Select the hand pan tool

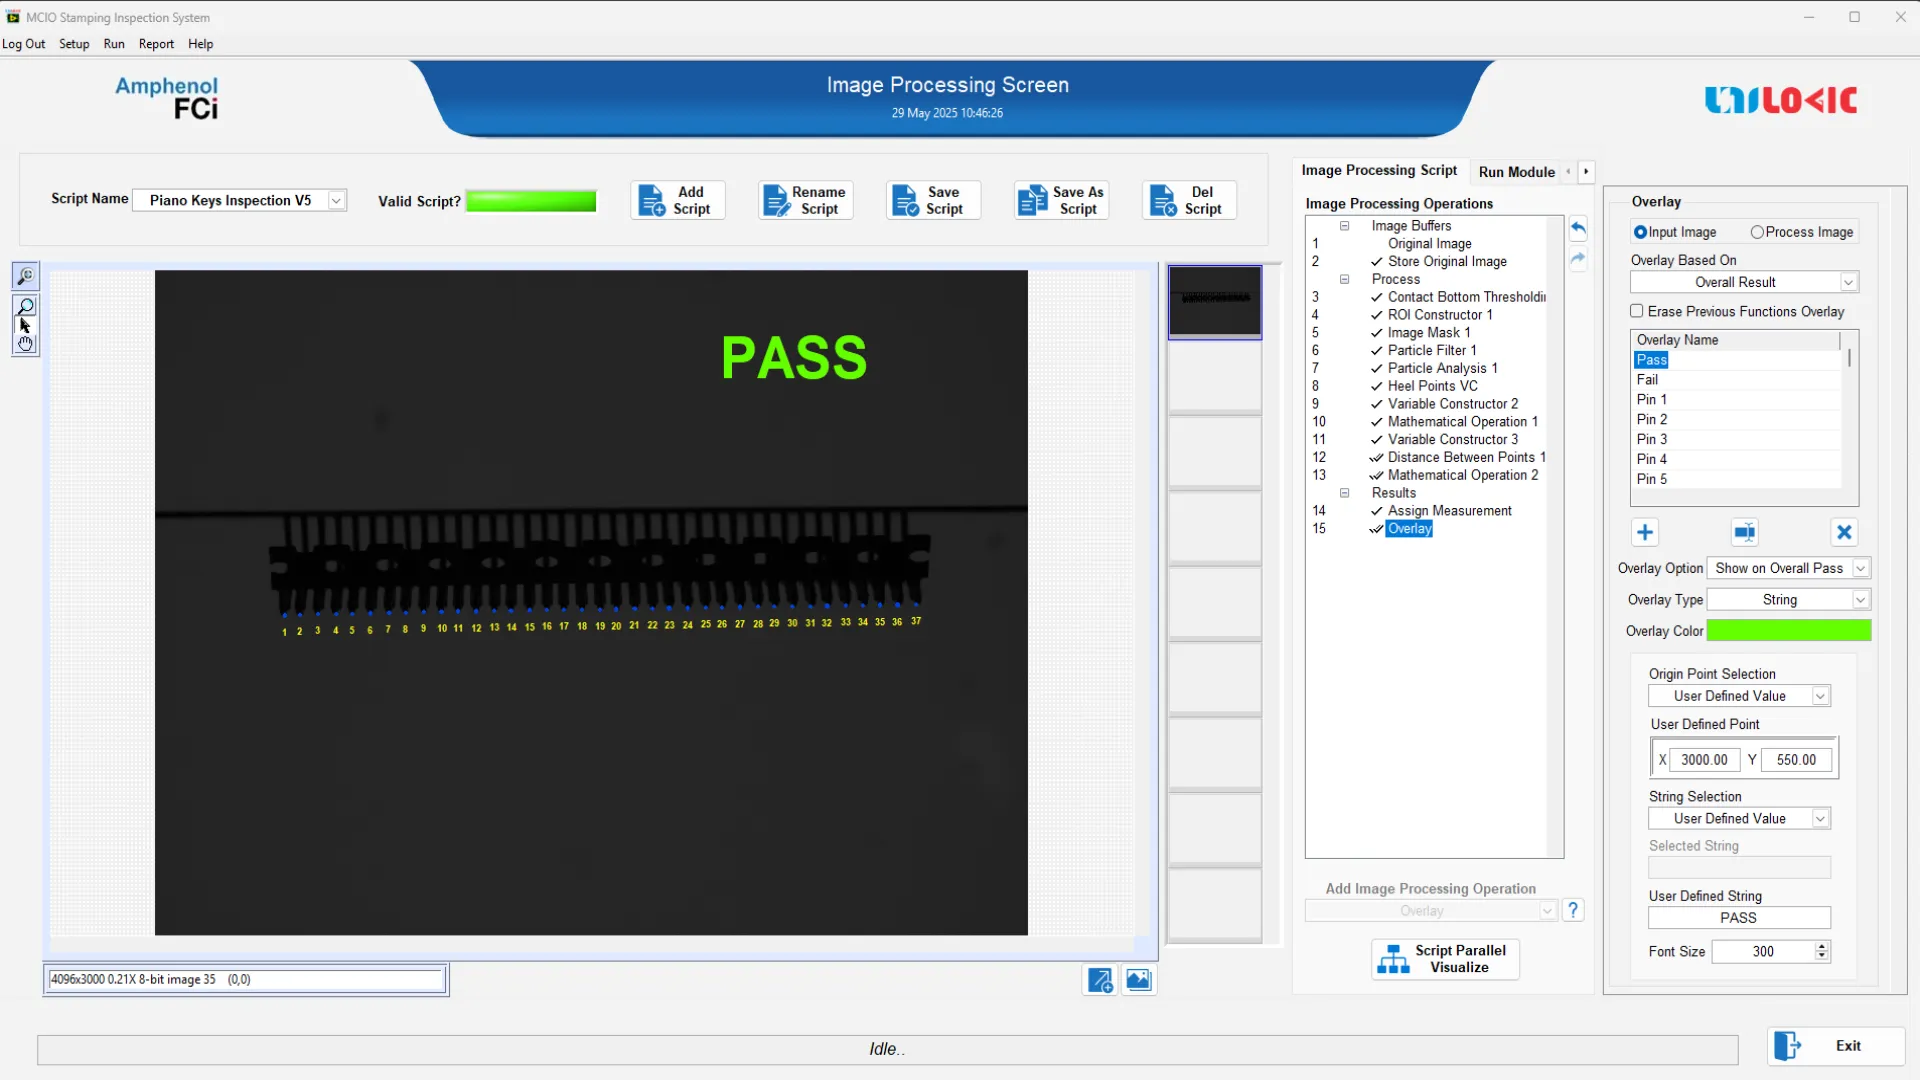pos(26,344)
